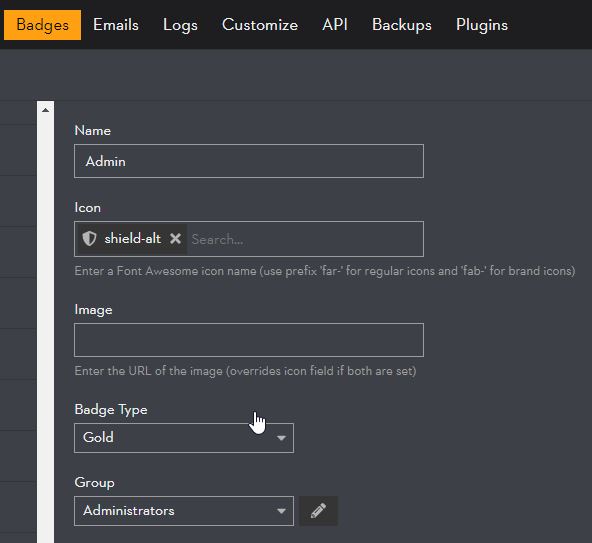Switch to the Plugins tab
This screenshot has height=543, width=592.
tap(482, 25)
